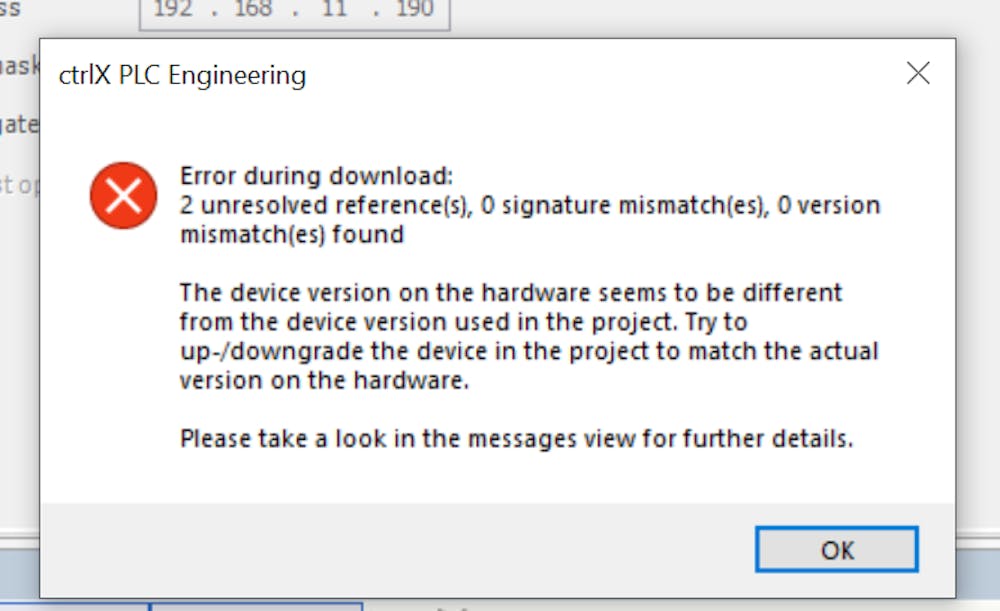1000x611 pixels.
Task: Click the ss label at top left
Action: pos(8,10)
